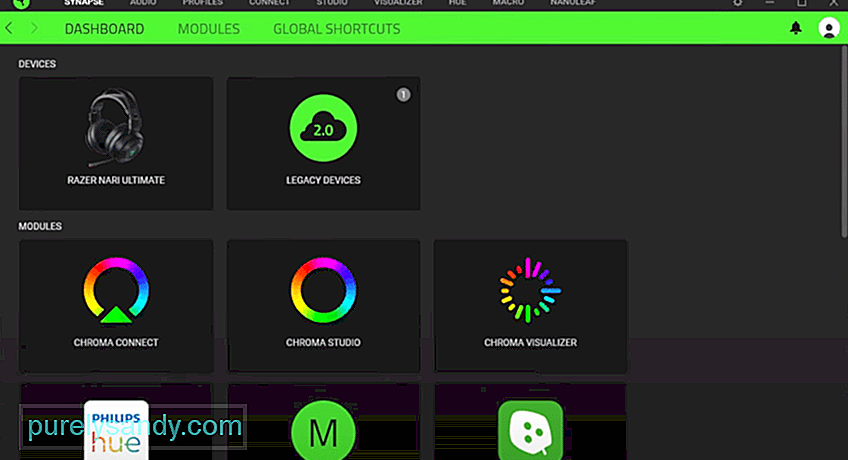The image size is (848, 460).
Task: Click the Chroma Visualizer label
Action: click(x=531, y=343)
